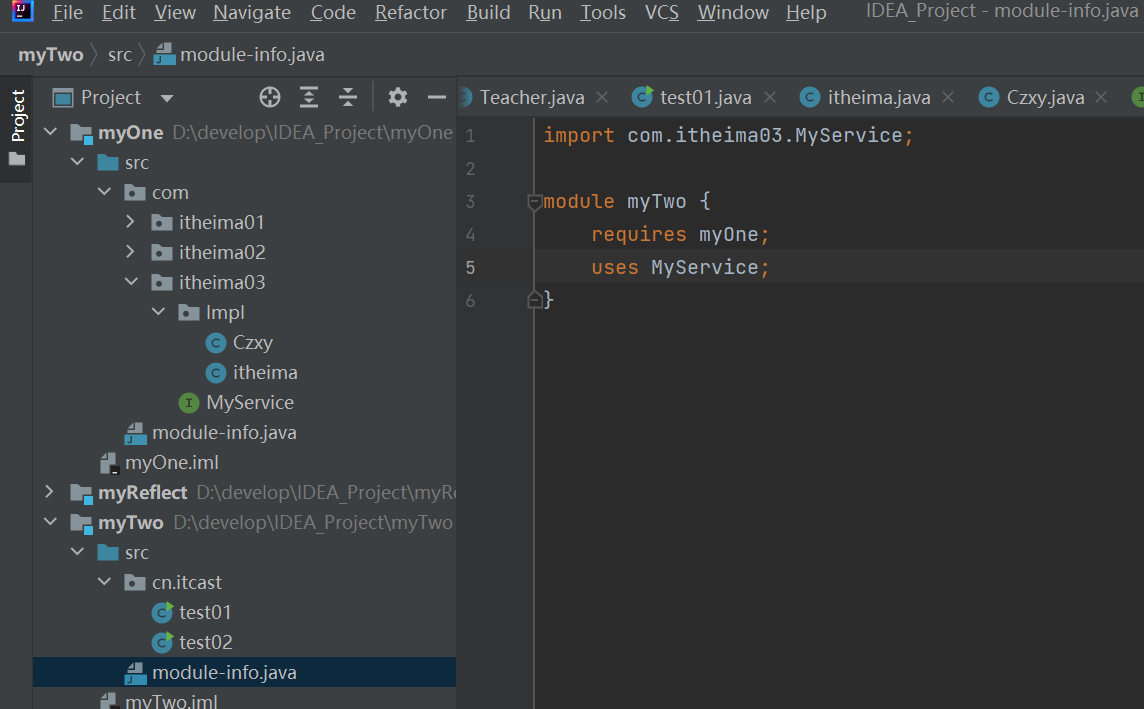
Task: Toggle the Project side tool window tab
Action: tap(17, 128)
